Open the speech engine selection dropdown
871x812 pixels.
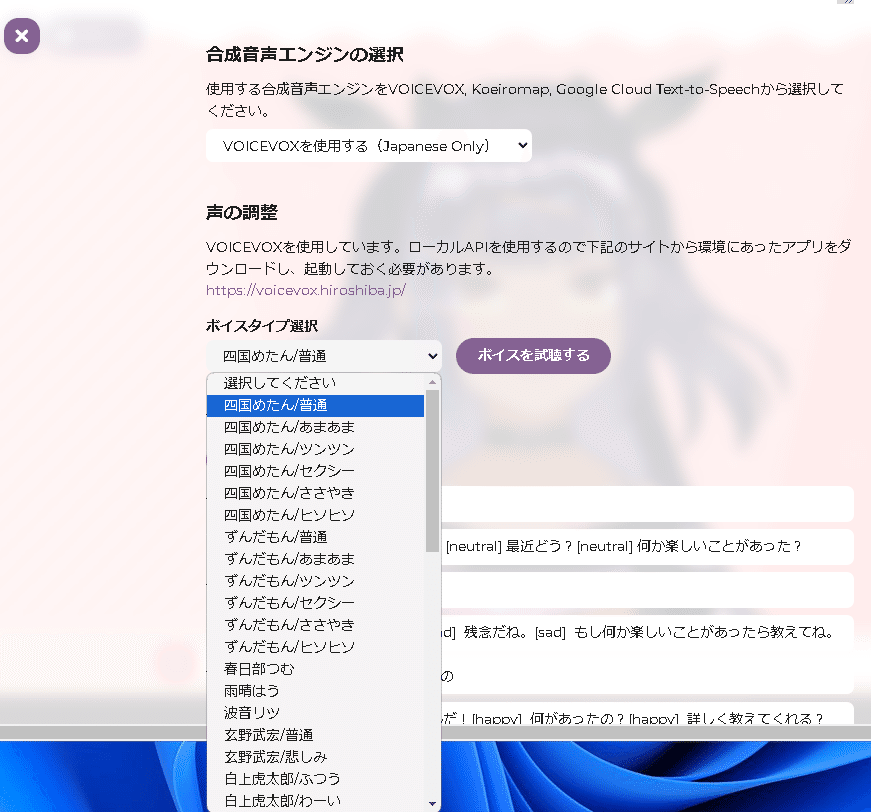[x=368, y=146]
